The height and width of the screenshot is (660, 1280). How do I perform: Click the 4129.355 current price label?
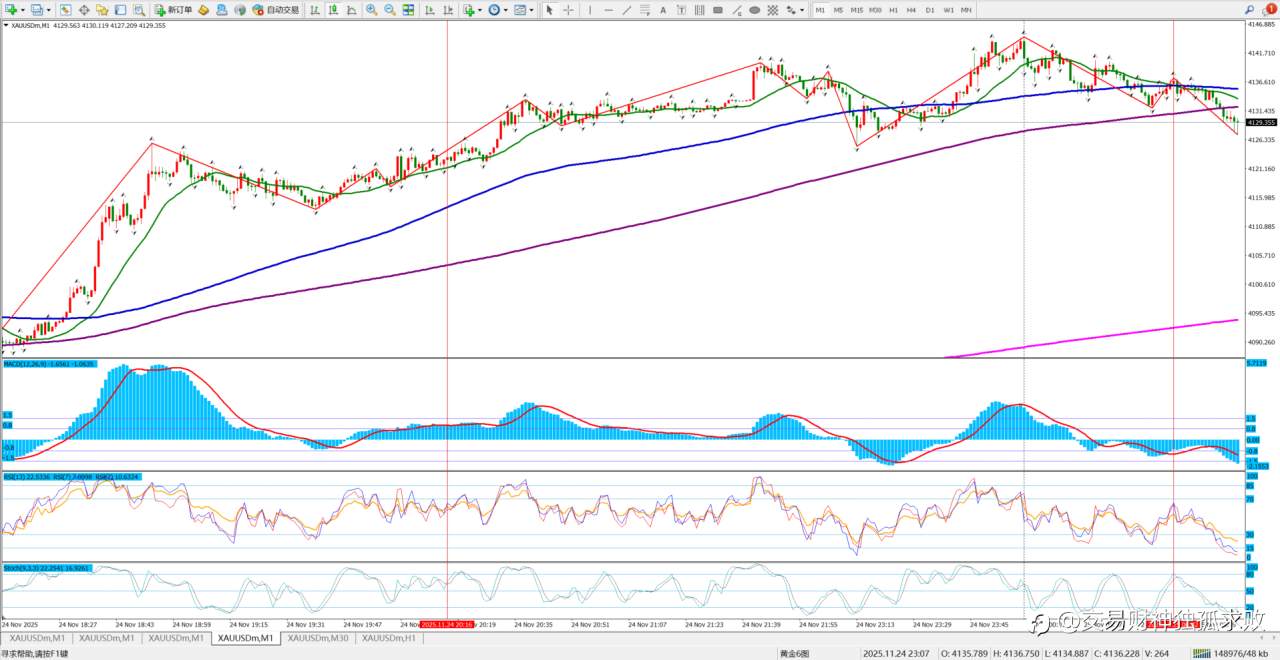1261,122
